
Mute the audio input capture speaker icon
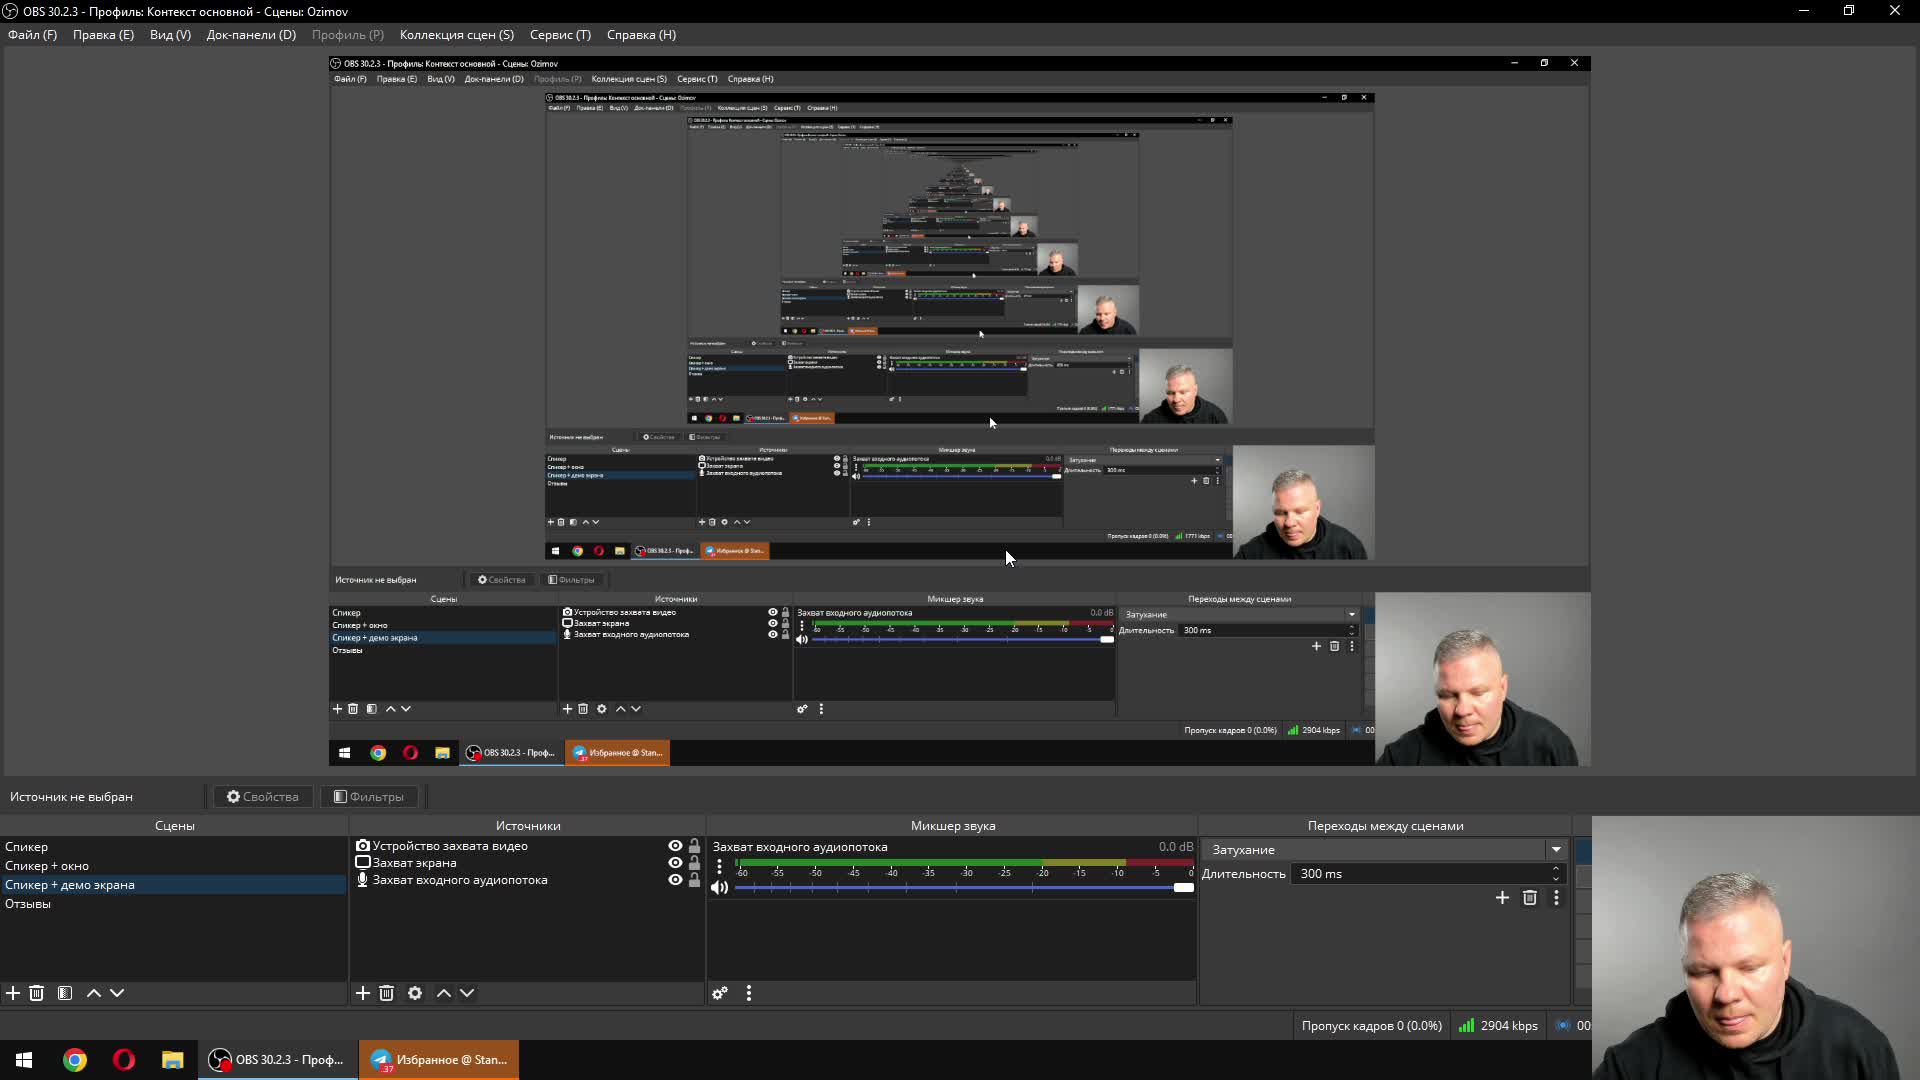719,888
